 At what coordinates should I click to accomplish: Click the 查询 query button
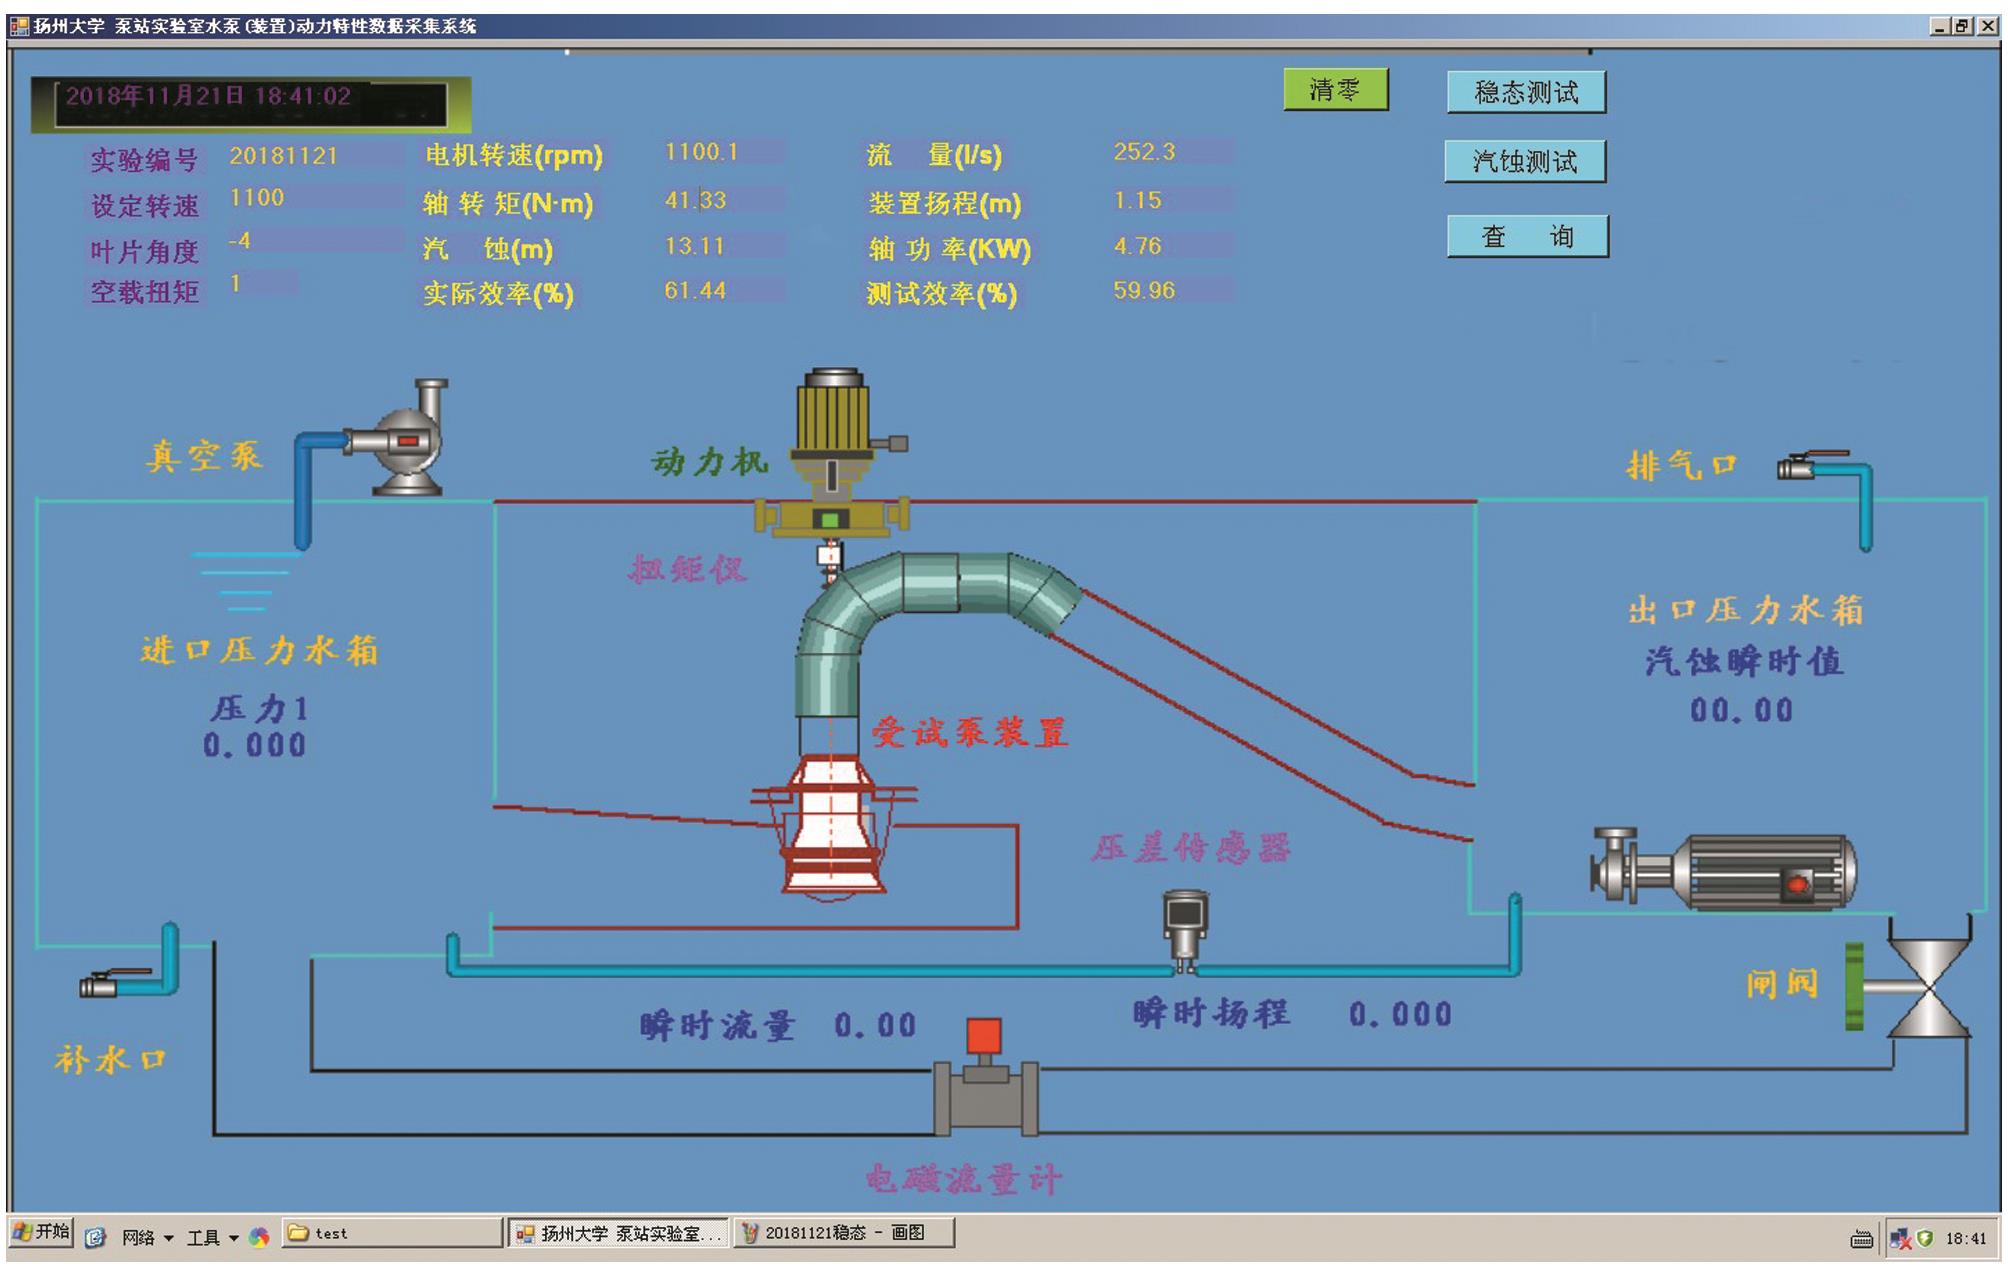pos(1527,237)
